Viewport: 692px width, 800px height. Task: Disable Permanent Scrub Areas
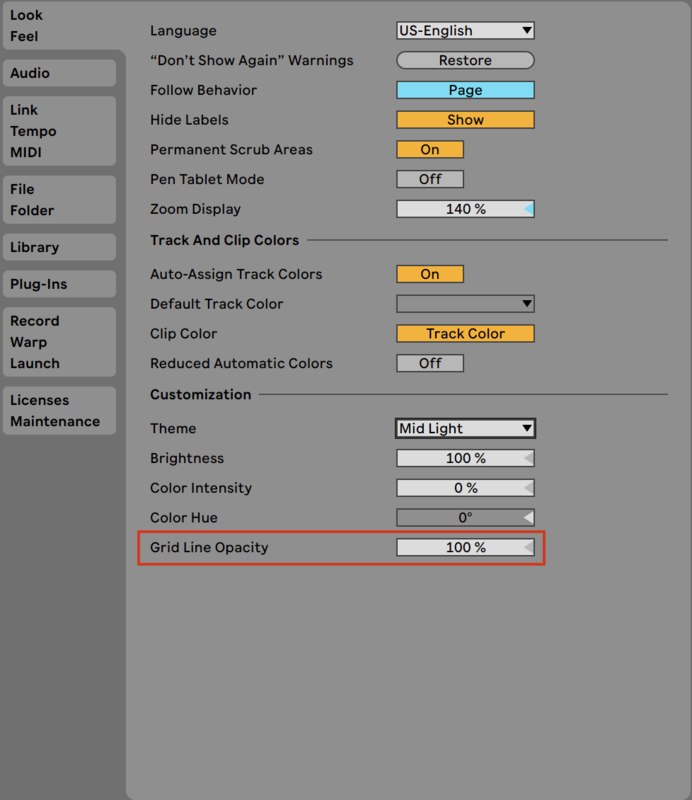tap(430, 150)
